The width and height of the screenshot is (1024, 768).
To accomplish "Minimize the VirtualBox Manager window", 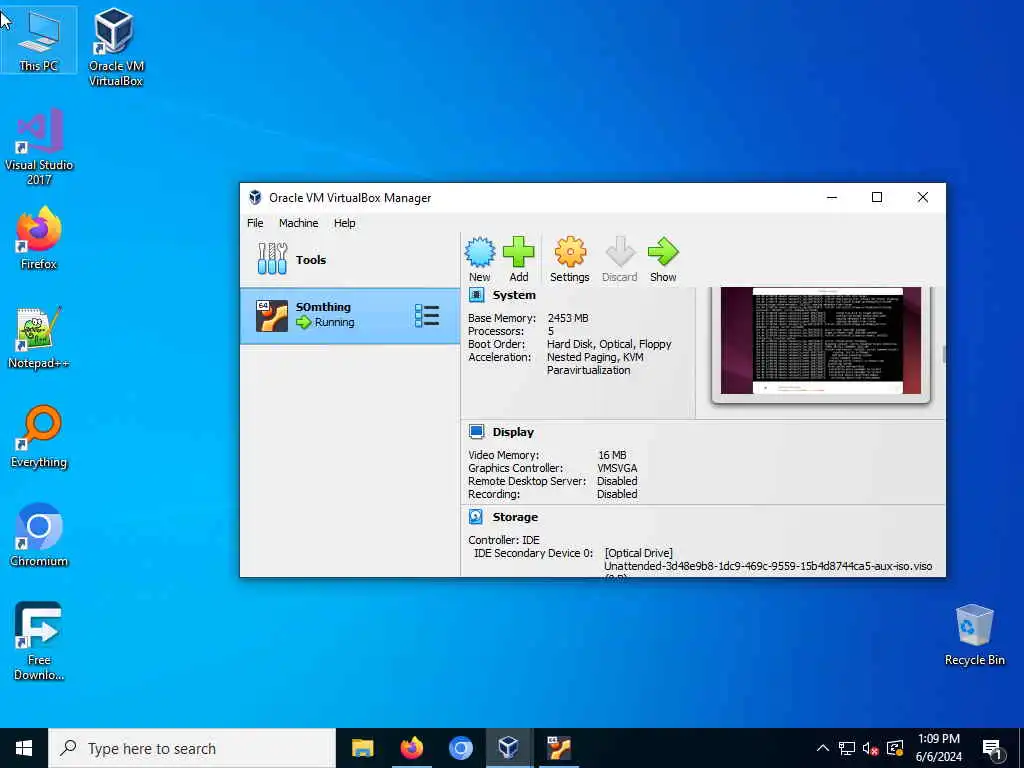I will coord(832,197).
